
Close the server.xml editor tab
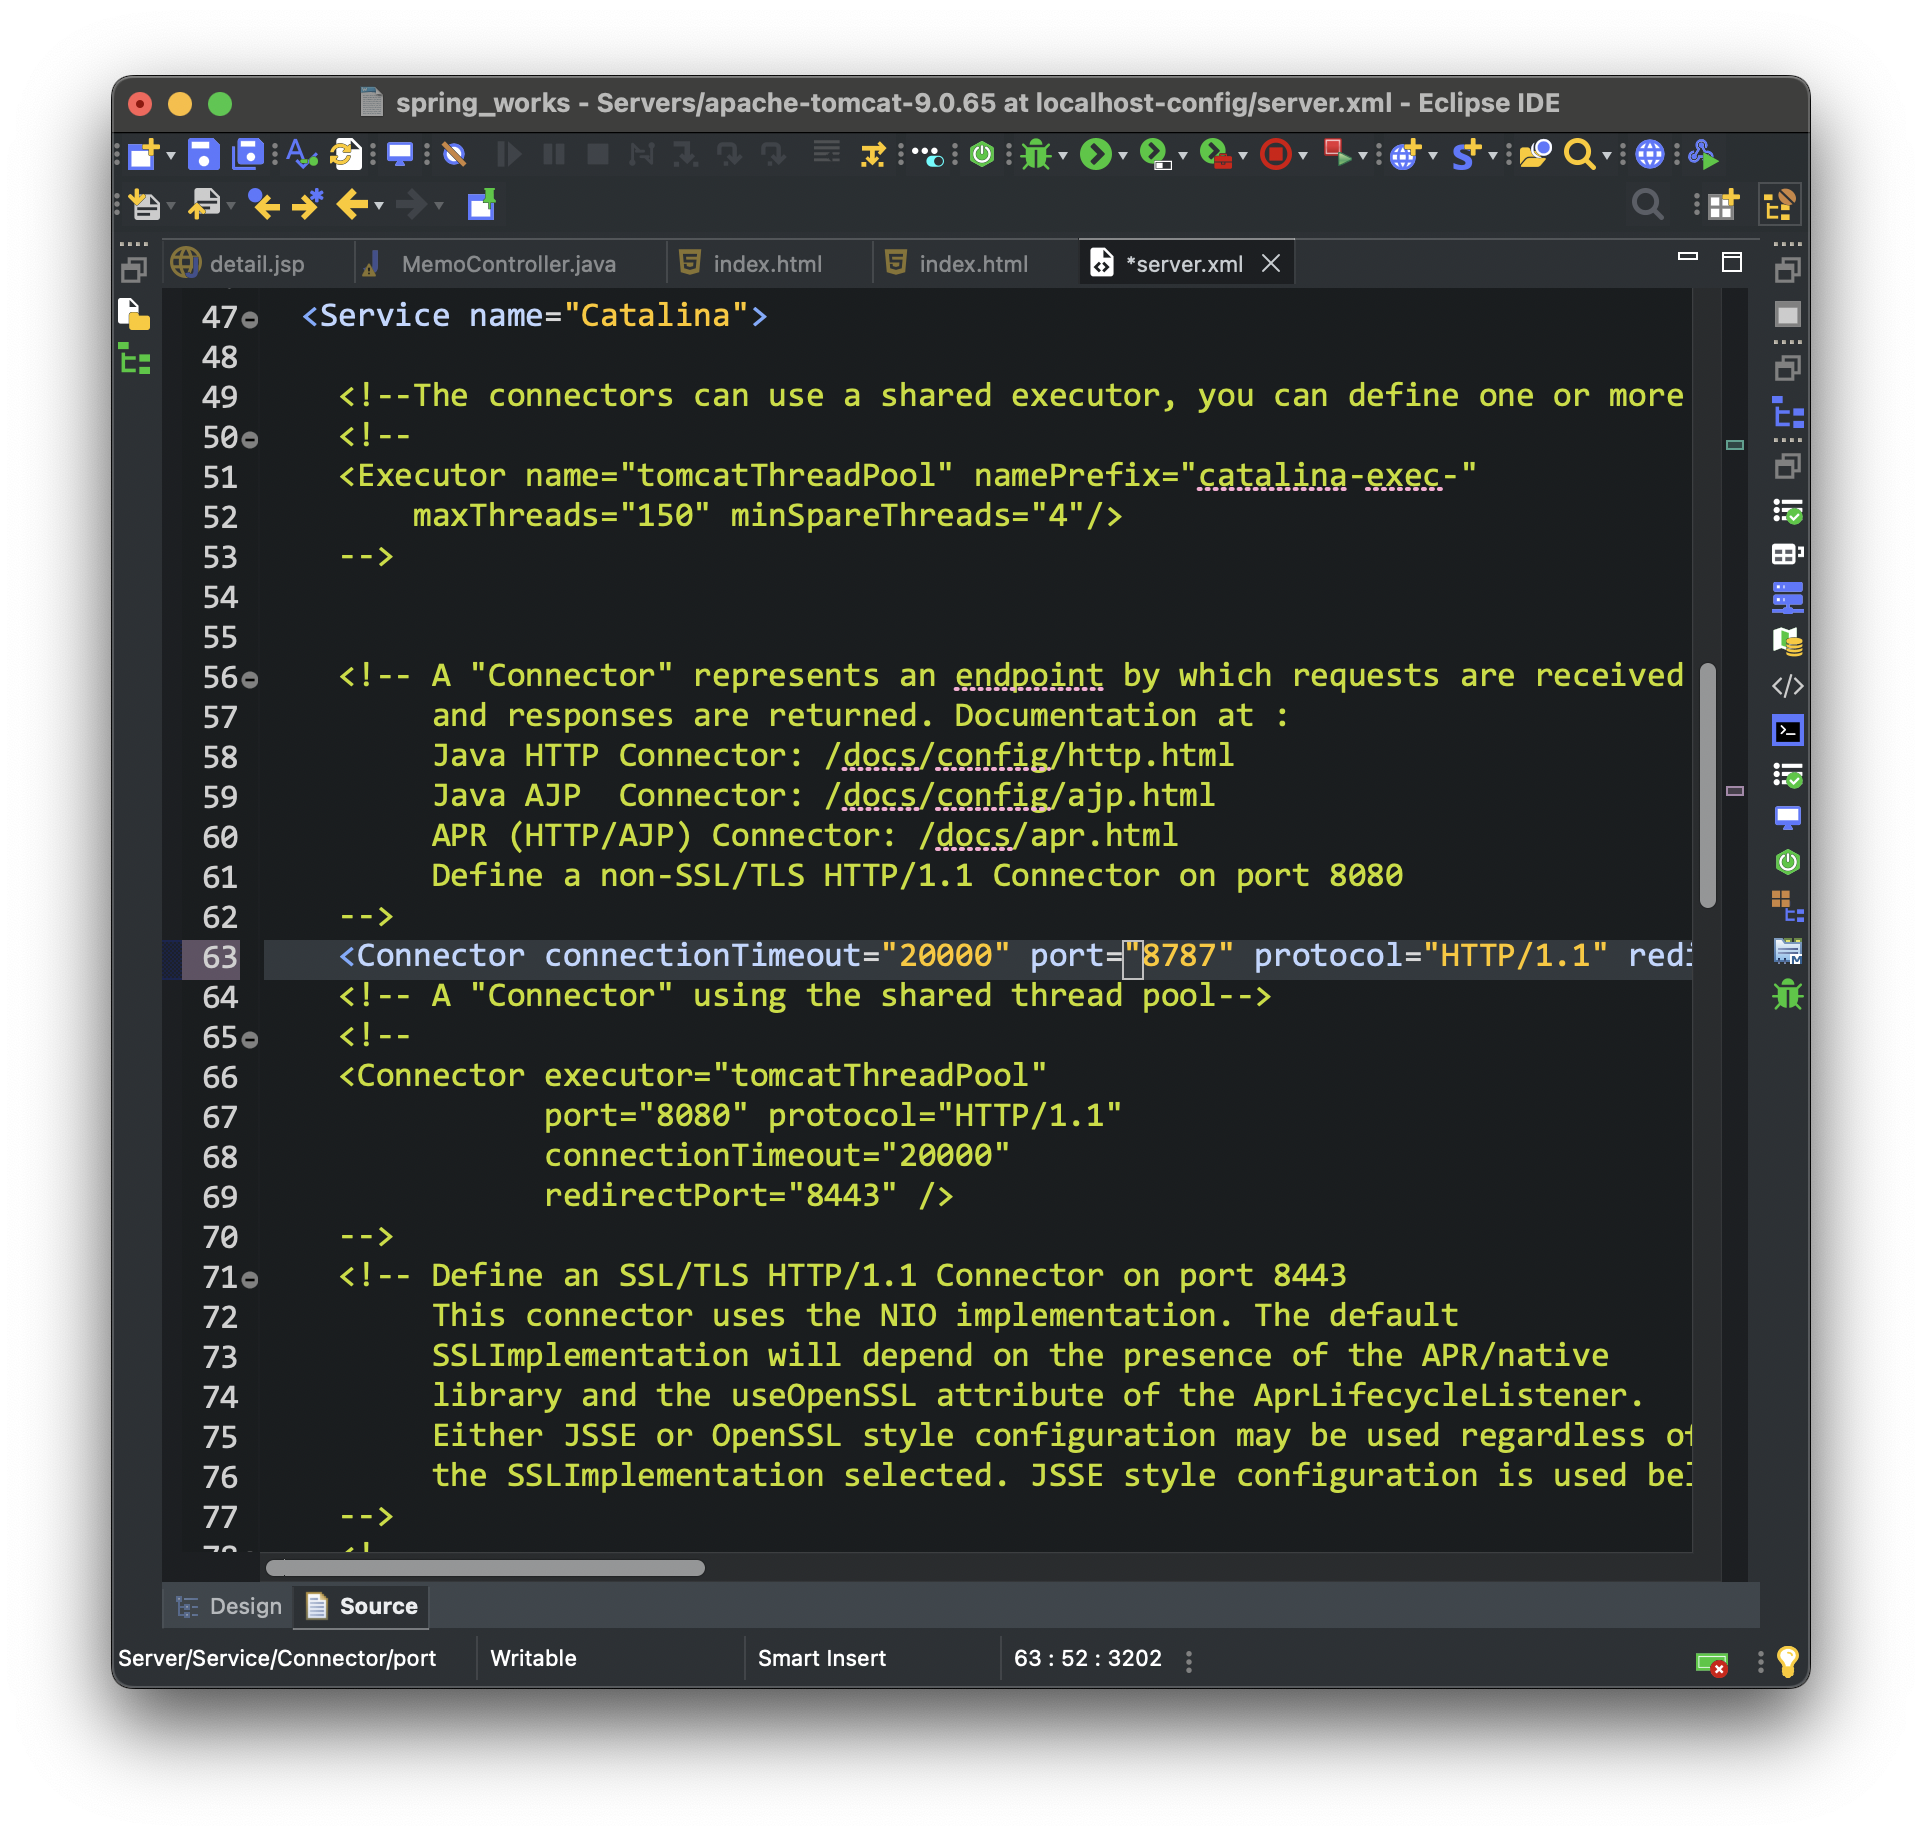[x=1271, y=263]
